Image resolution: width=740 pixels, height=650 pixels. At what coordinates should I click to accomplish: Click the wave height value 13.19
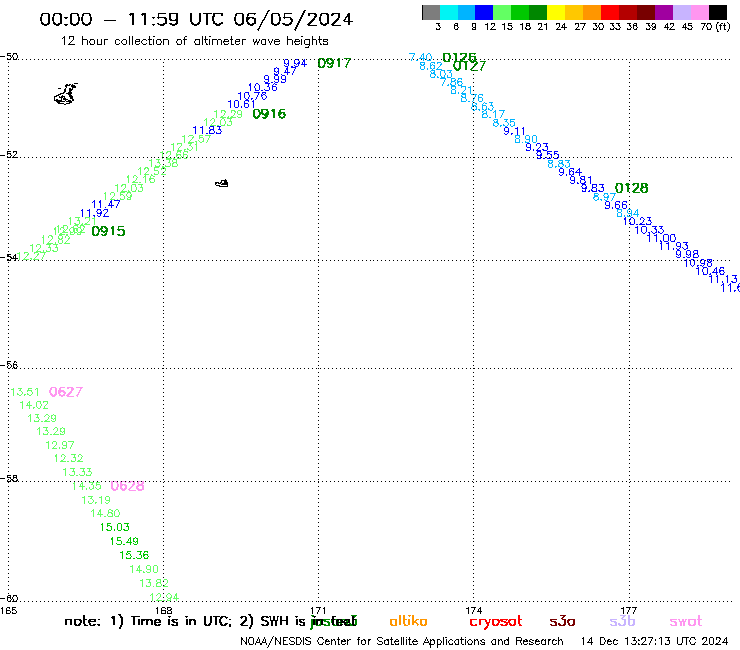pos(96,500)
